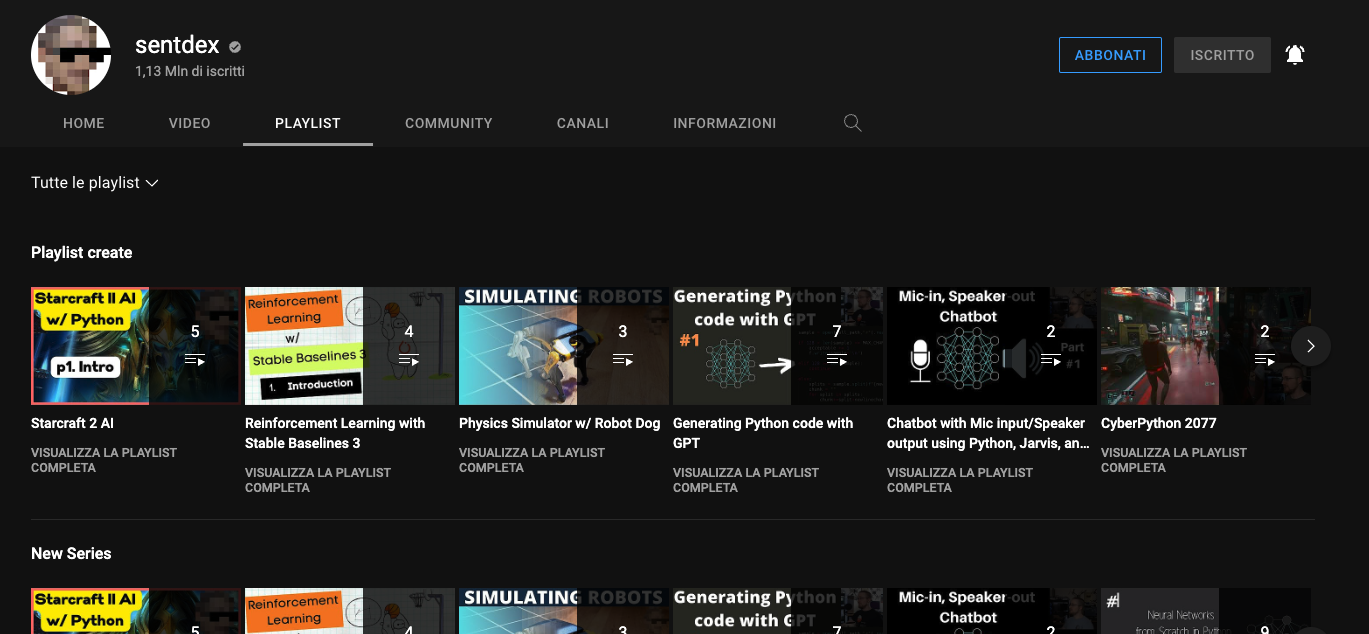This screenshot has height=634, width=1369.
Task: Click Generating Python code thumbnail under Playlist create
Action: 778,346
